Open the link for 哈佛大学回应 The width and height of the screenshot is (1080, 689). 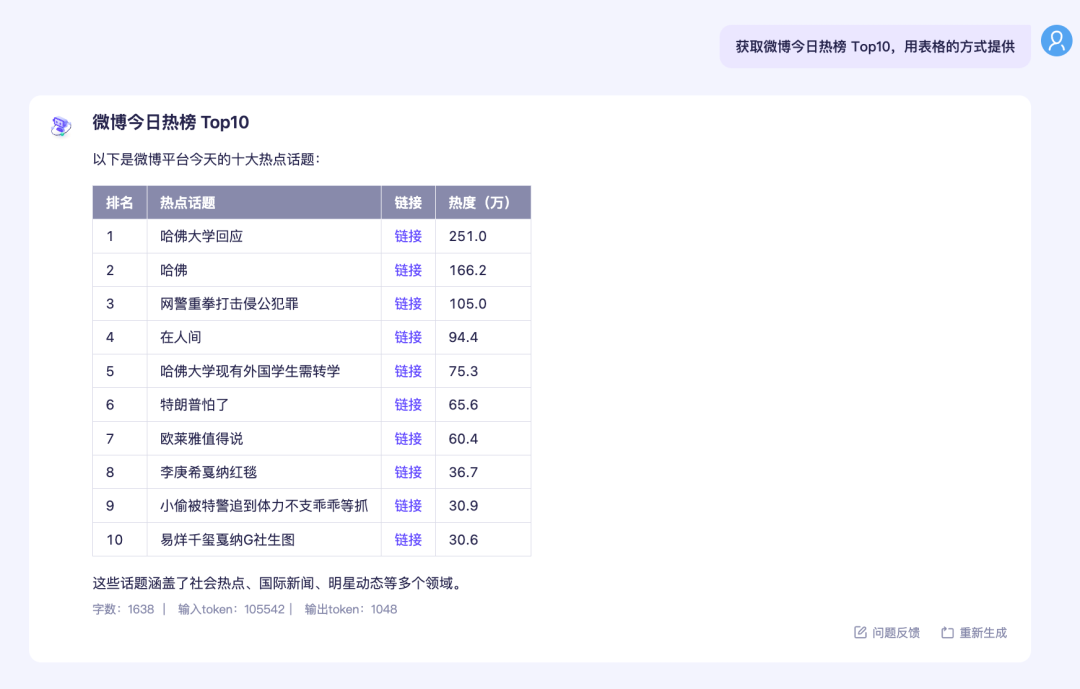click(x=408, y=236)
